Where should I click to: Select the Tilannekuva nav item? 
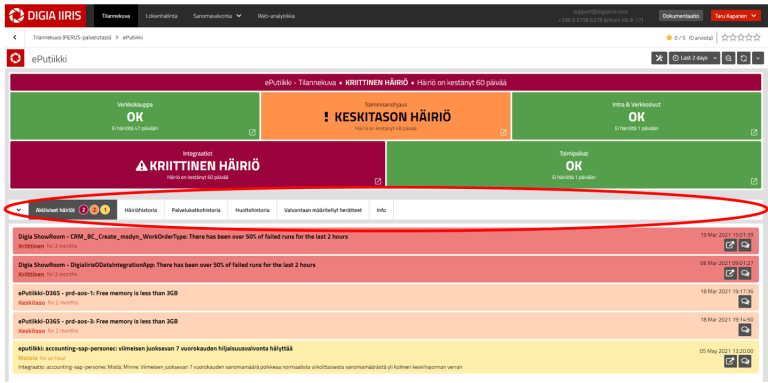pyautogui.click(x=116, y=16)
